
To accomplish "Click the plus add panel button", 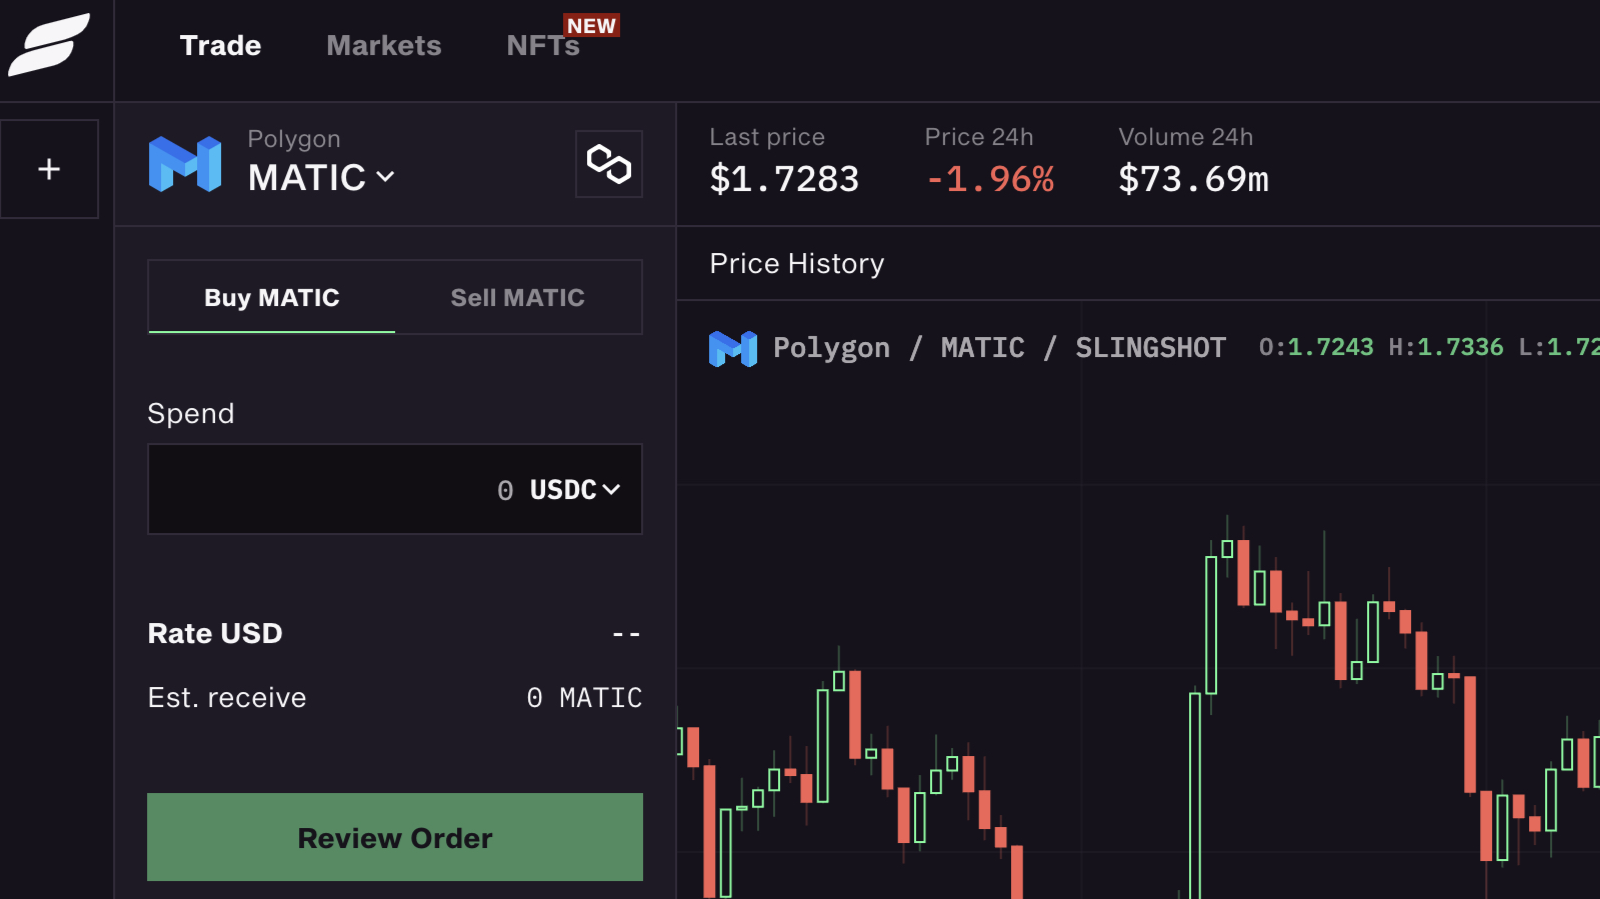I will pos(49,169).
